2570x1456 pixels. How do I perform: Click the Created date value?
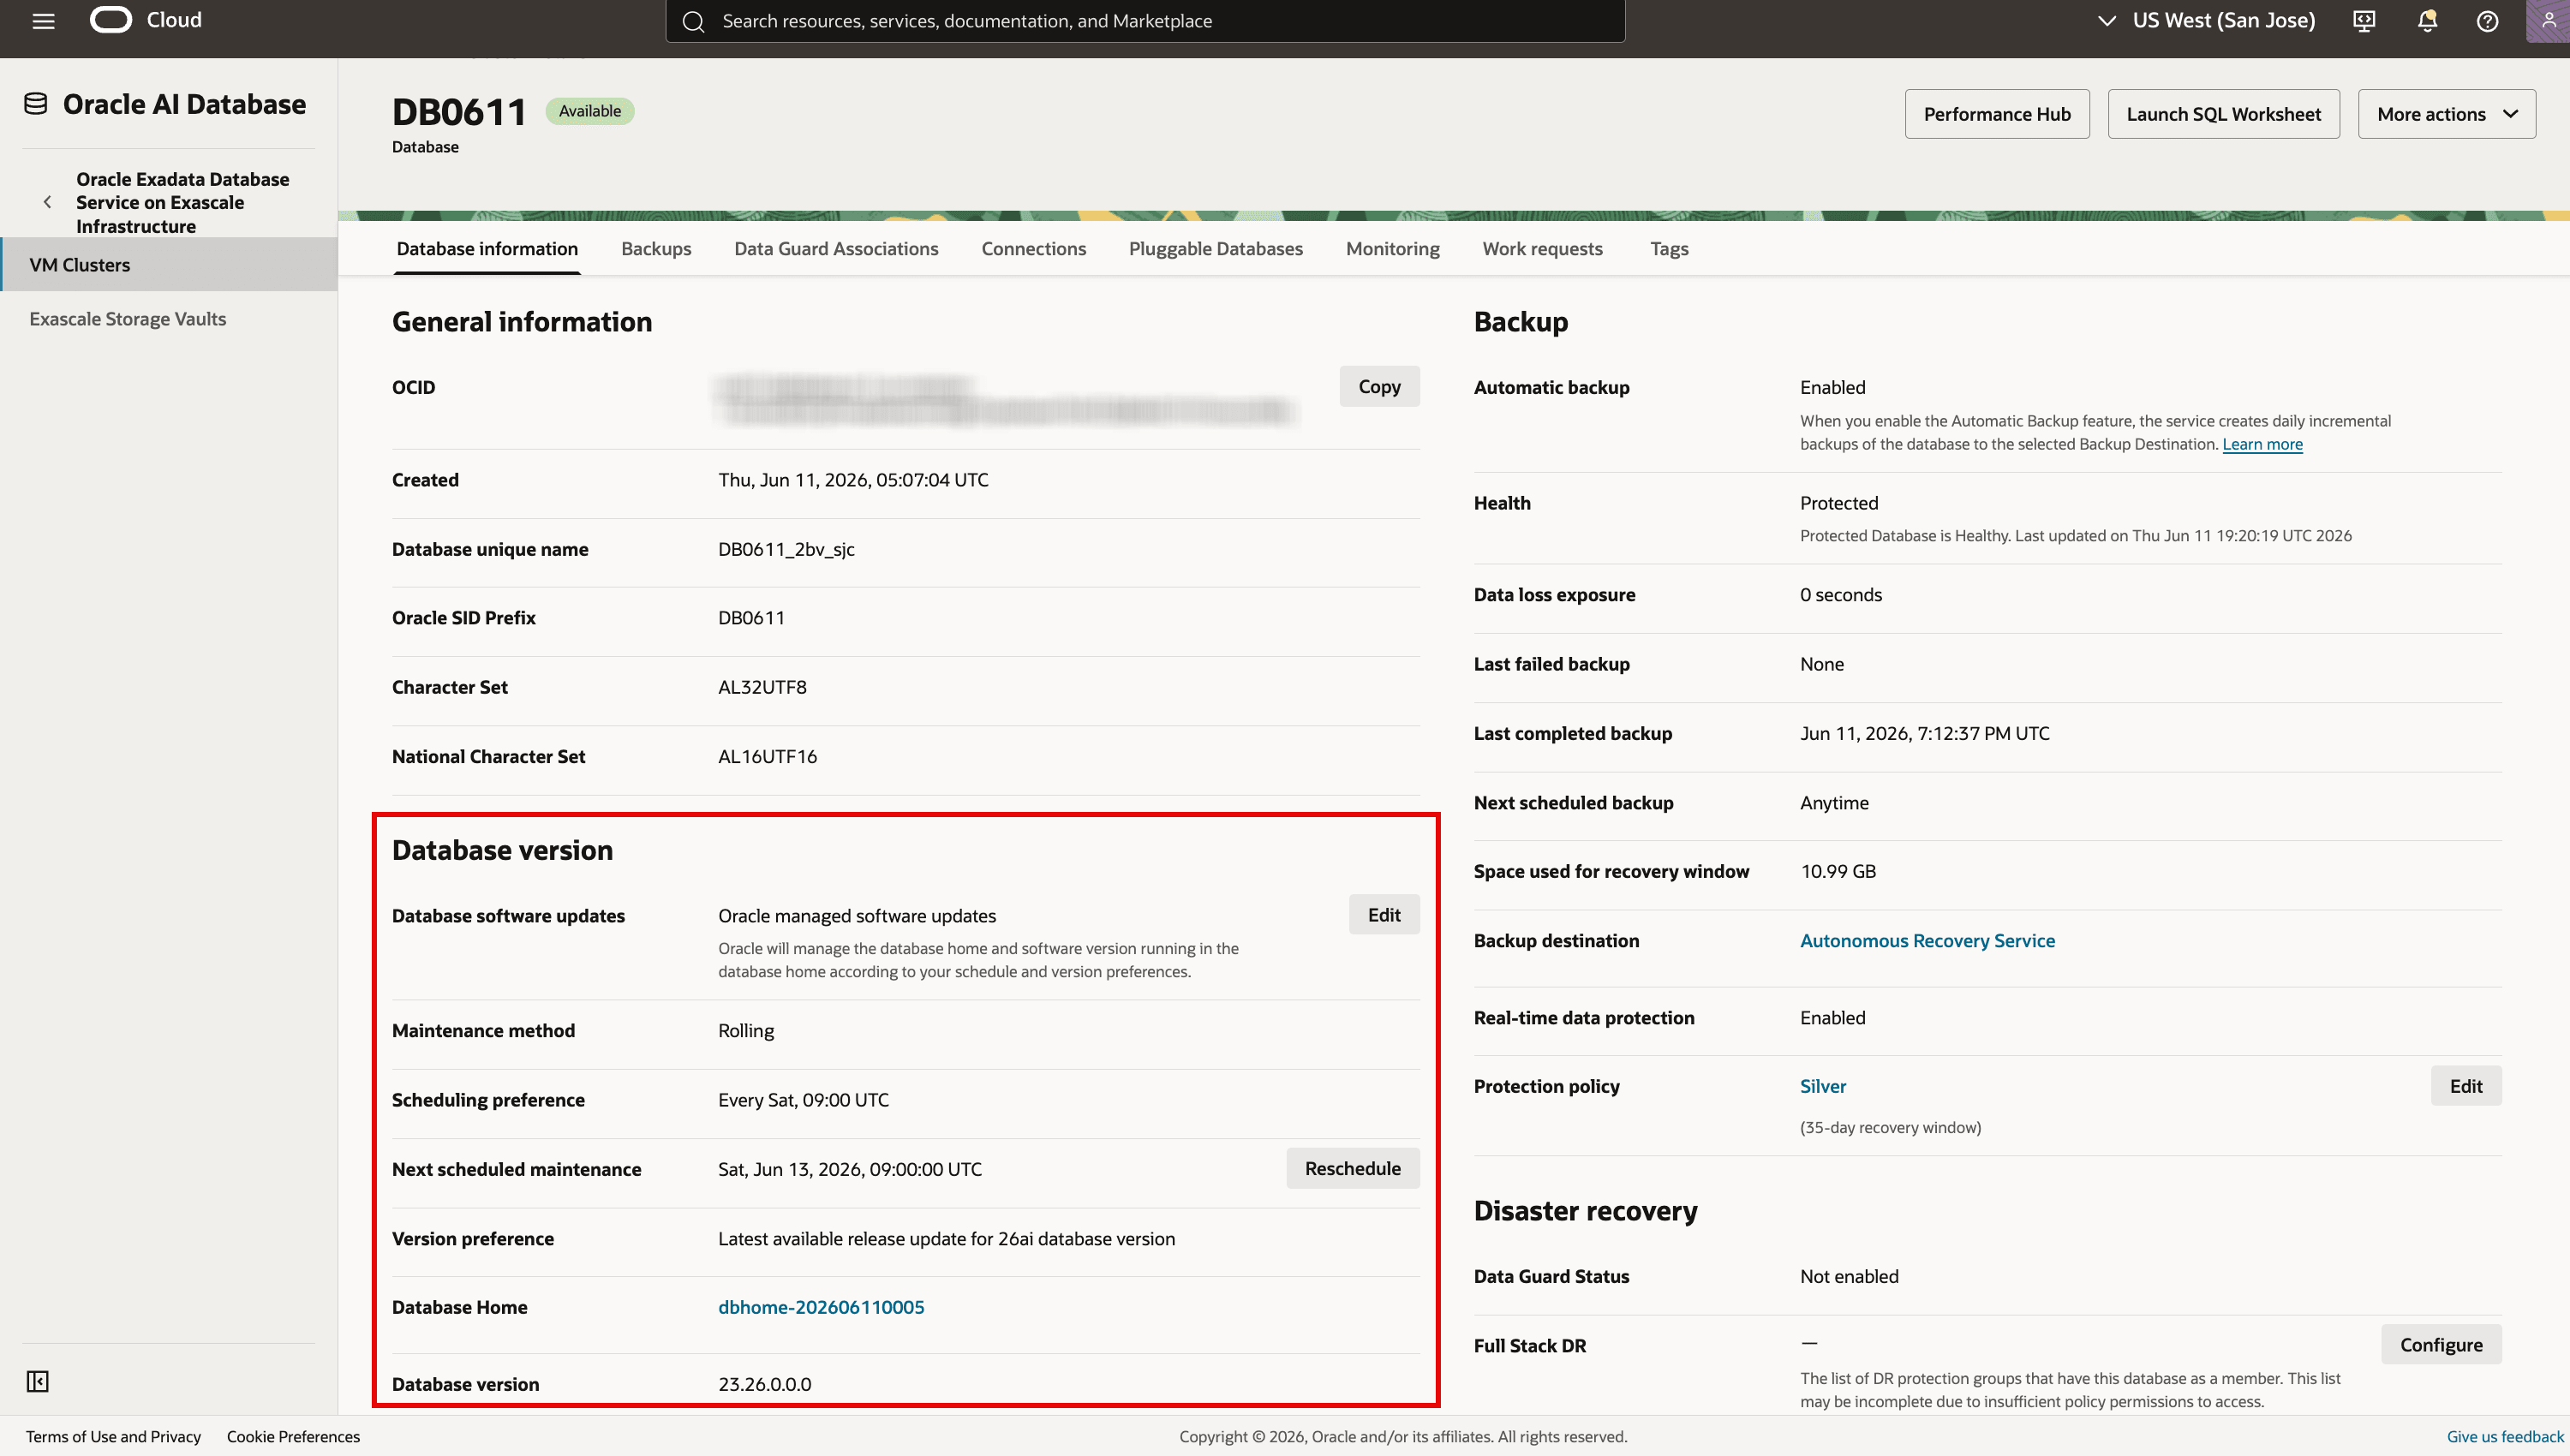click(853, 480)
